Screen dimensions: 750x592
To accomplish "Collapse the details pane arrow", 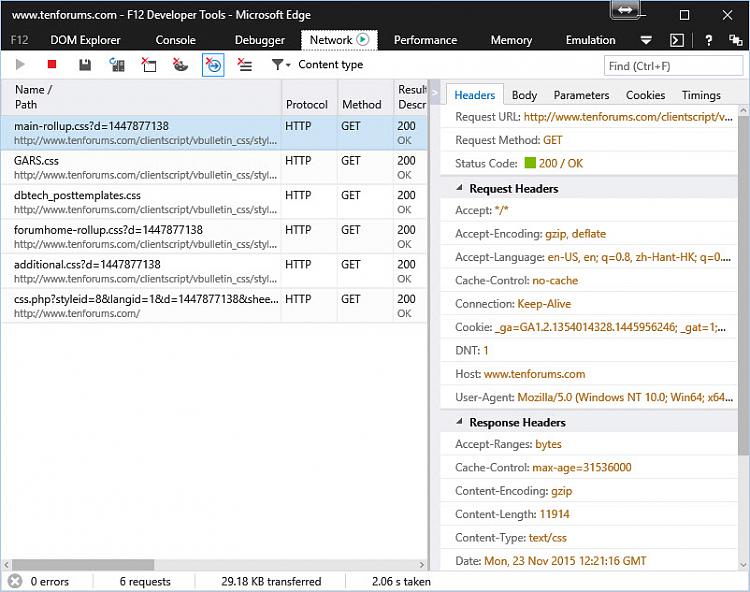I will (x=435, y=93).
